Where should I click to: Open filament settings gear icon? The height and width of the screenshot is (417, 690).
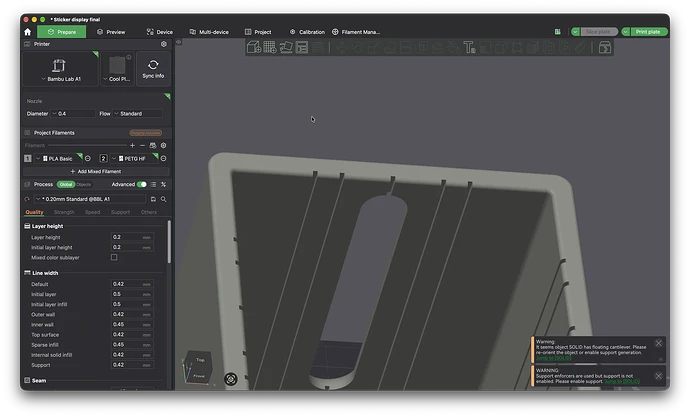163,145
